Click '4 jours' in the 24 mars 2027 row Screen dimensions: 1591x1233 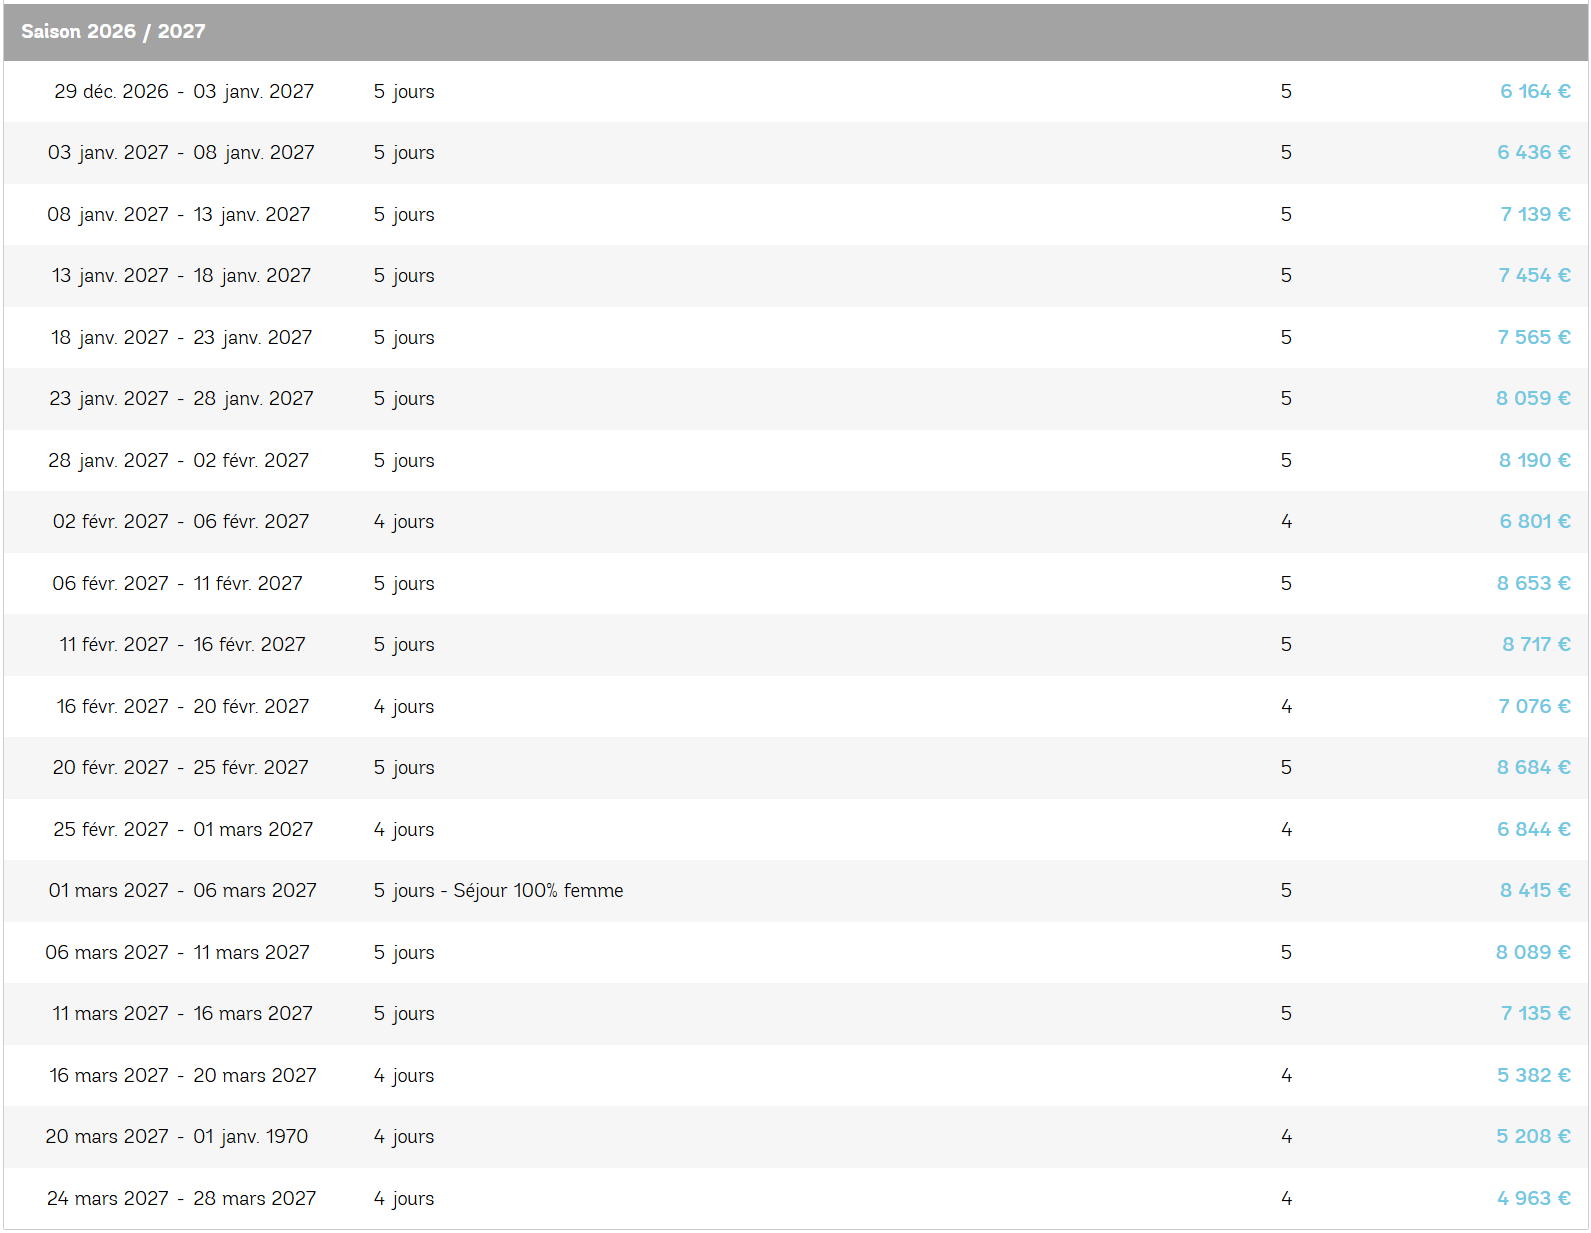[404, 1199]
